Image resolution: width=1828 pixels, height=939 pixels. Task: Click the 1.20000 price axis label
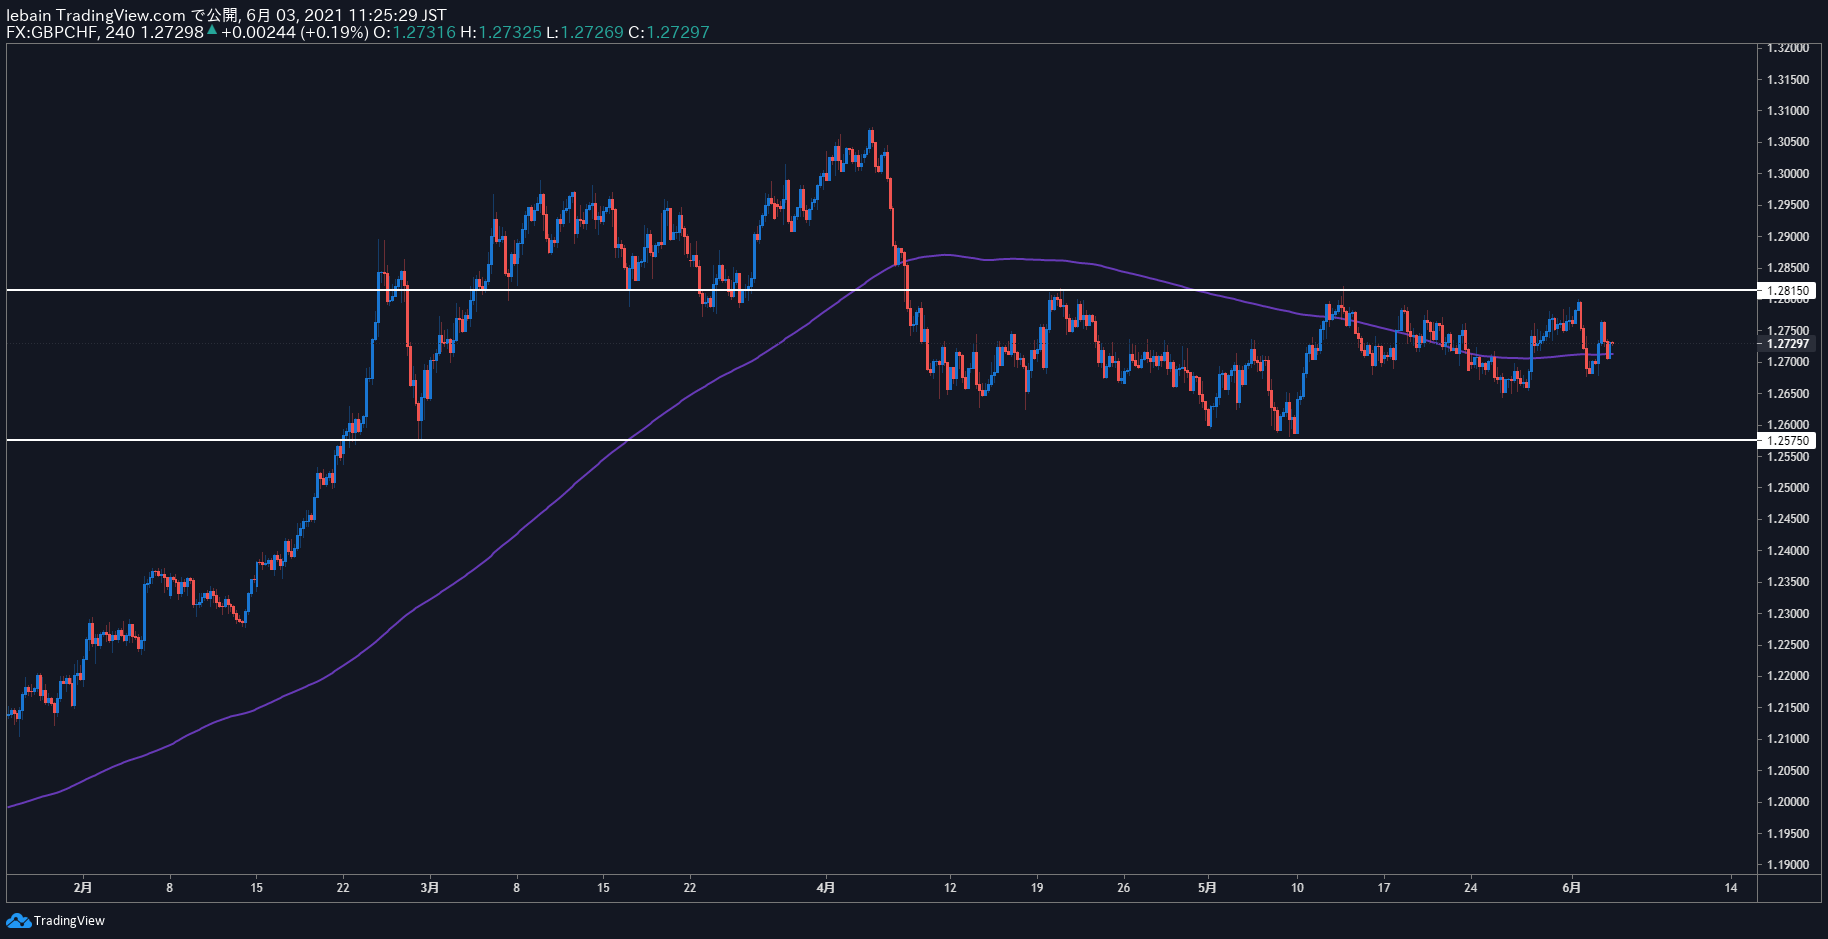tap(1788, 802)
